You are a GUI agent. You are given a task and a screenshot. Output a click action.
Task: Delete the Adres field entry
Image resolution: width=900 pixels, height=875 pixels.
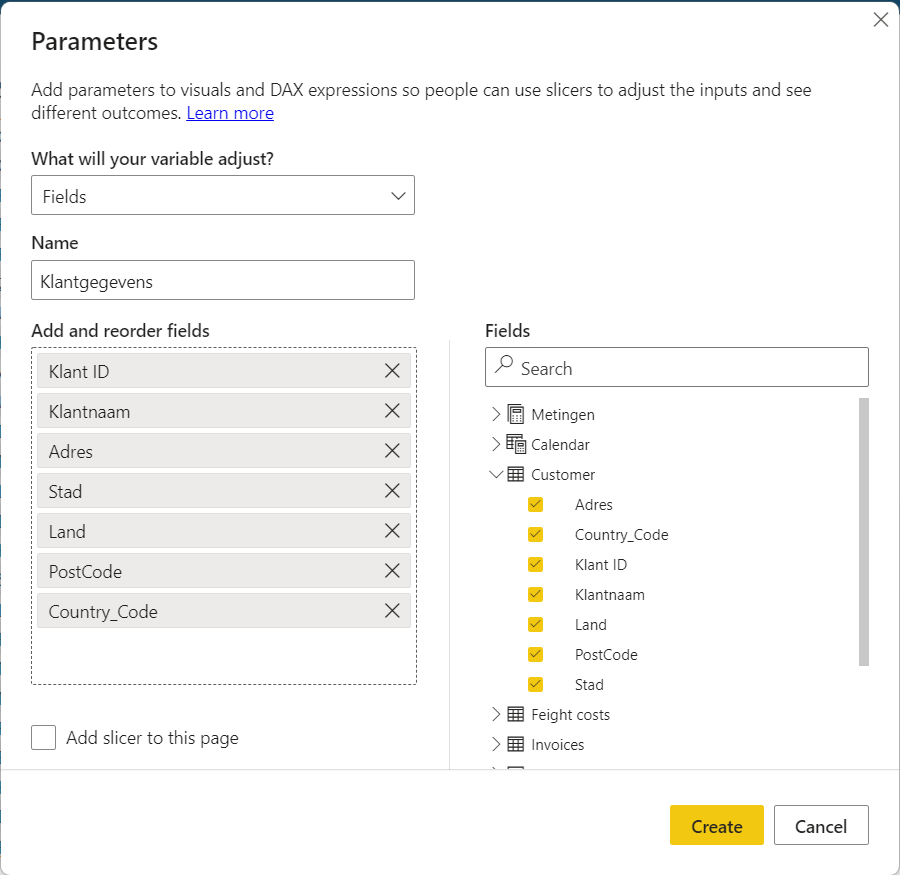[x=392, y=451]
